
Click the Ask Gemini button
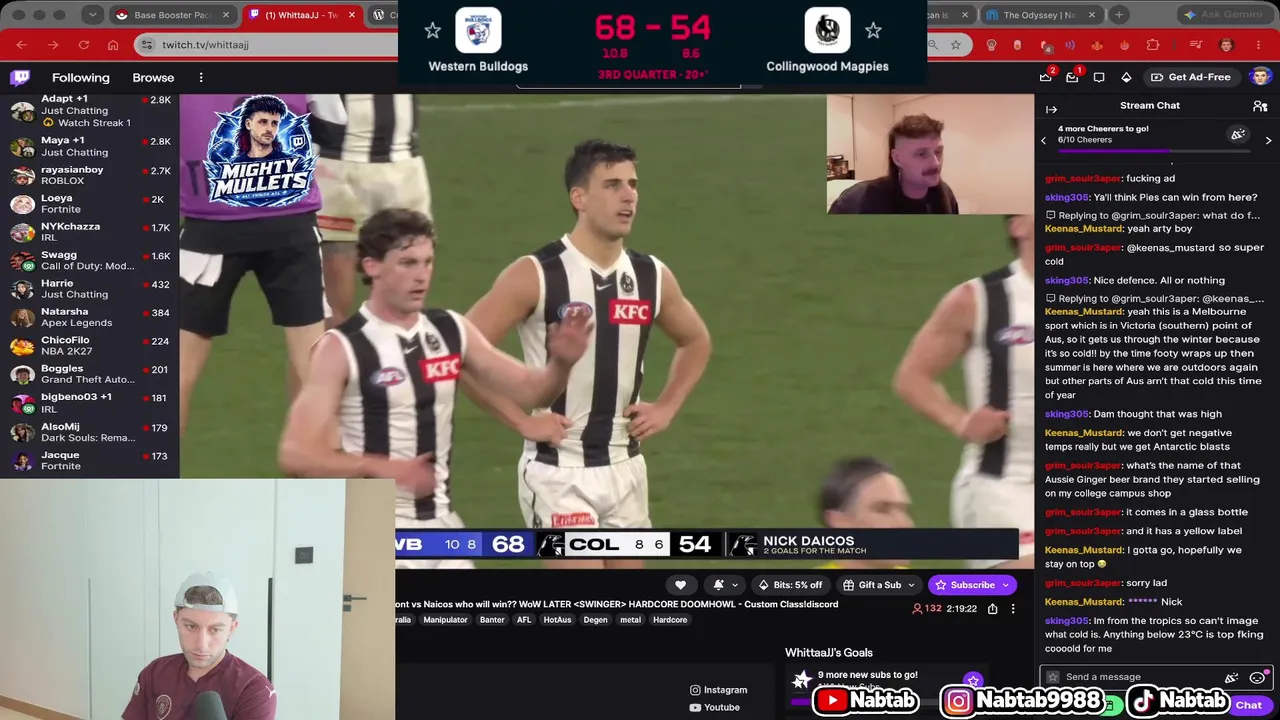coord(1227,15)
